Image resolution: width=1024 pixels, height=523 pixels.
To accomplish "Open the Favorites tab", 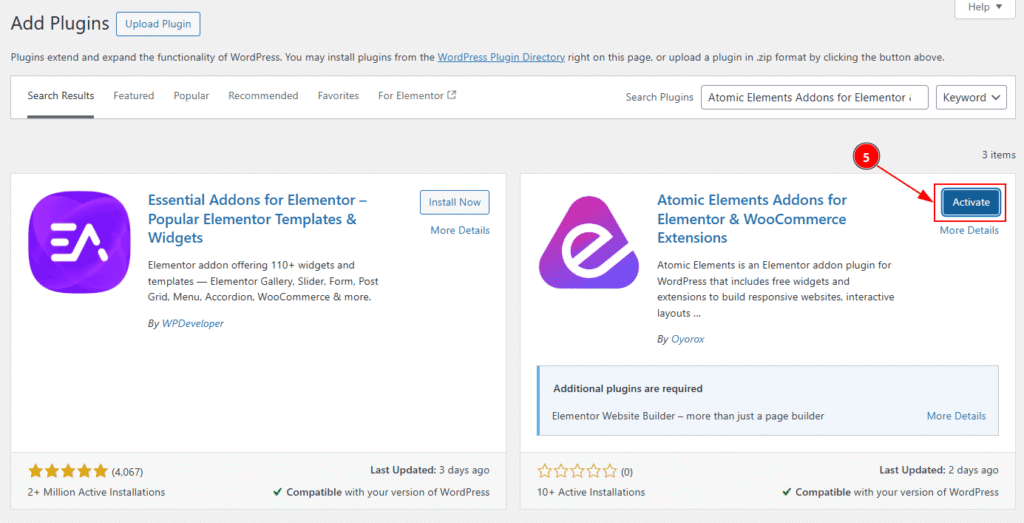I will (x=338, y=96).
